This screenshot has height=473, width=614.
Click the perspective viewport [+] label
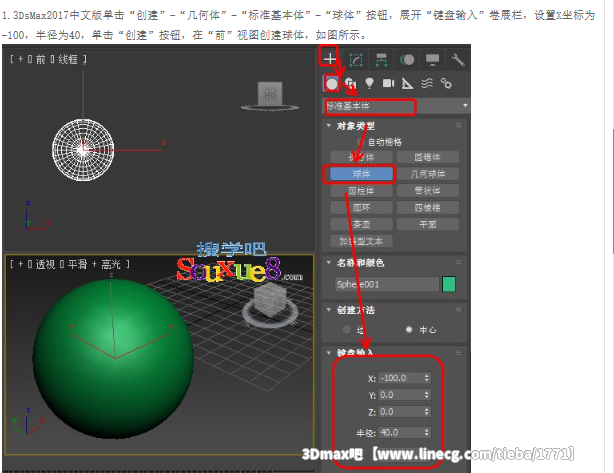pos(20,264)
